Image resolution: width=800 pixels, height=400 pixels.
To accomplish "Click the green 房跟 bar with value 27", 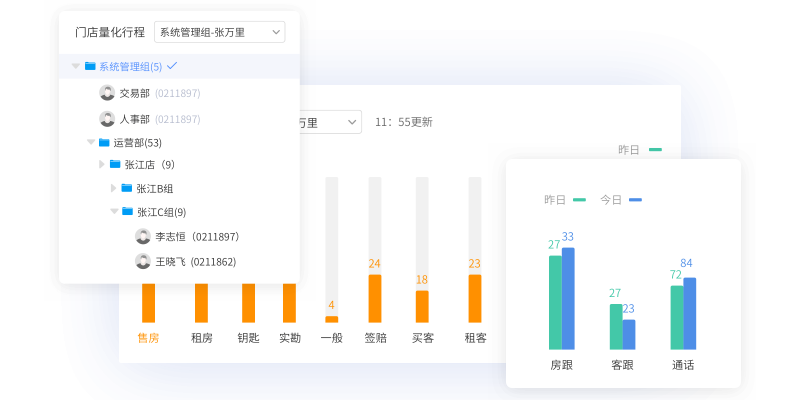I will pyautogui.click(x=555, y=303).
